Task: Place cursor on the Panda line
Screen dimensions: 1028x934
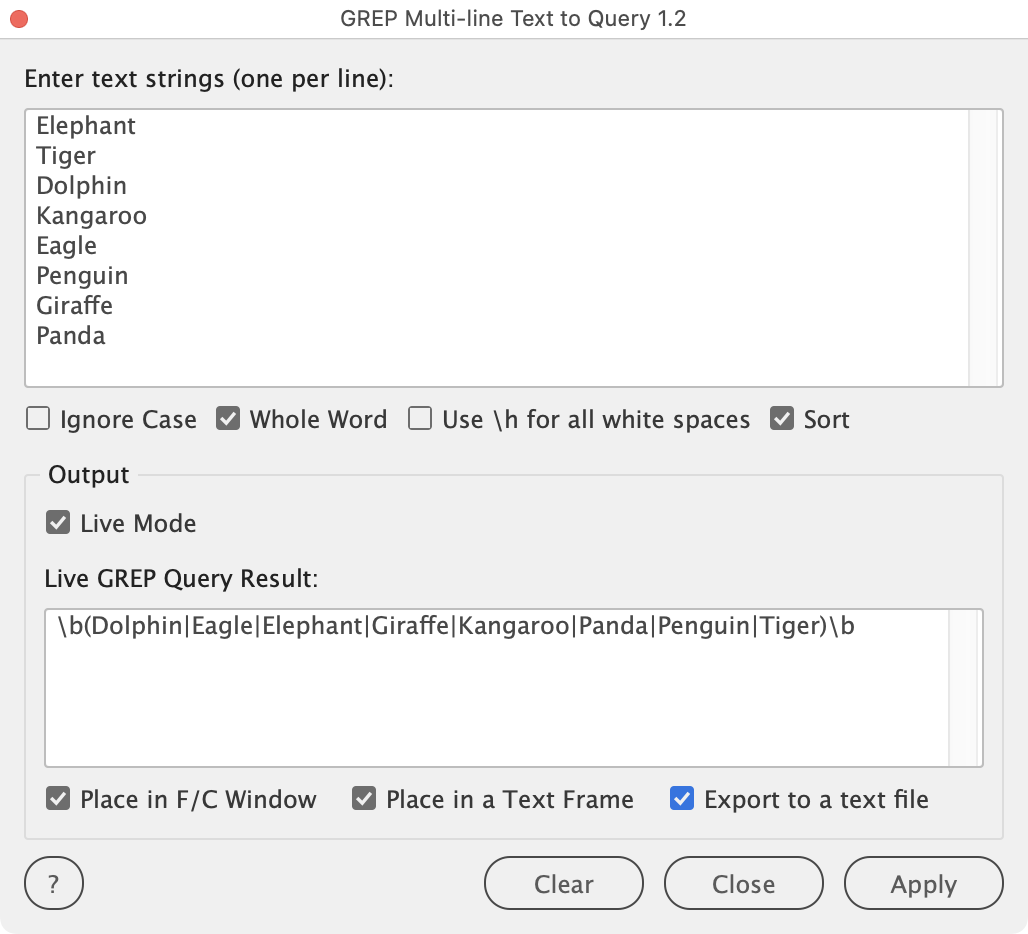Action: (71, 336)
